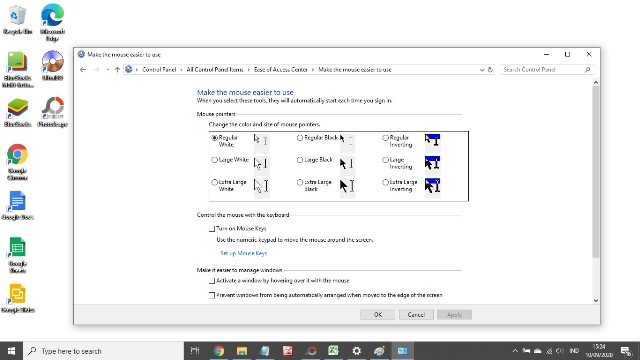Open Microsoft Edge desktop shortcut
The height and width of the screenshot is (360, 640).
(52, 22)
